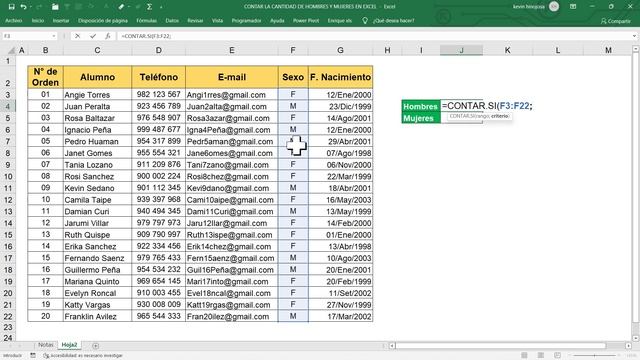
Task: Select column J header
Action: [x=461, y=50]
